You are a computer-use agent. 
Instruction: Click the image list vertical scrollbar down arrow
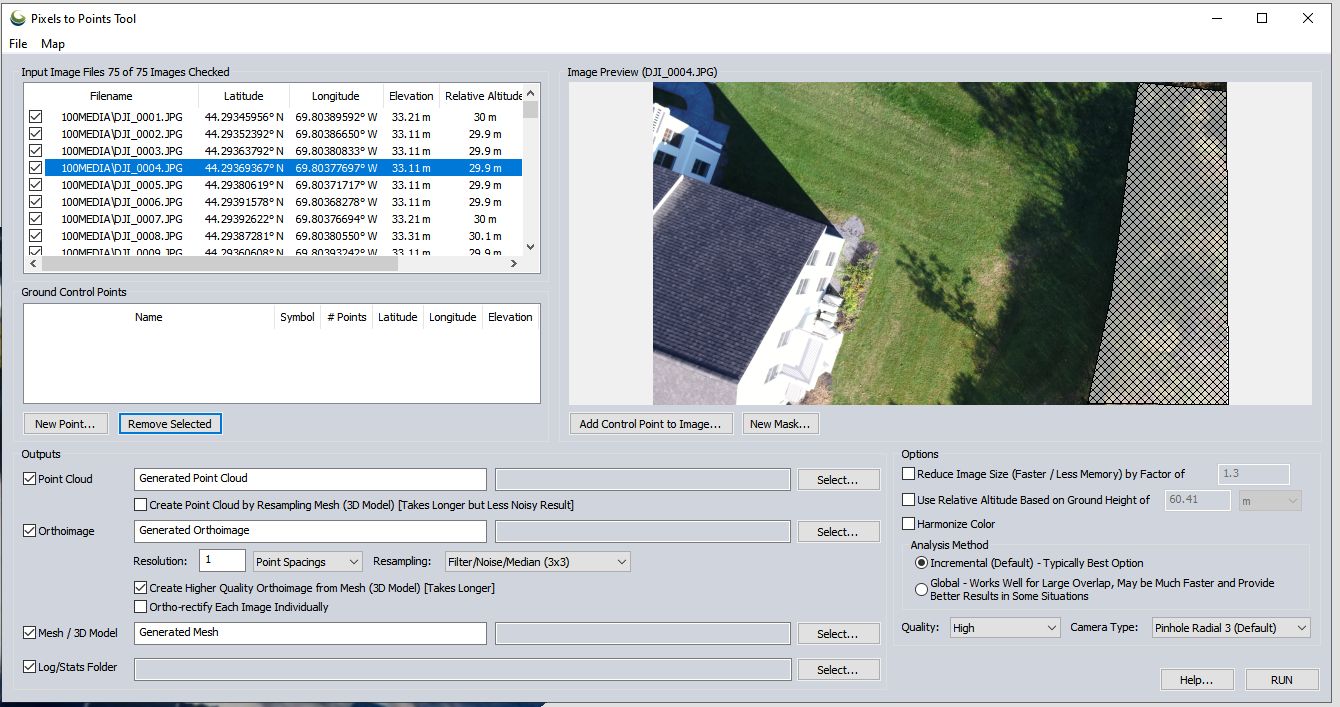(531, 247)
